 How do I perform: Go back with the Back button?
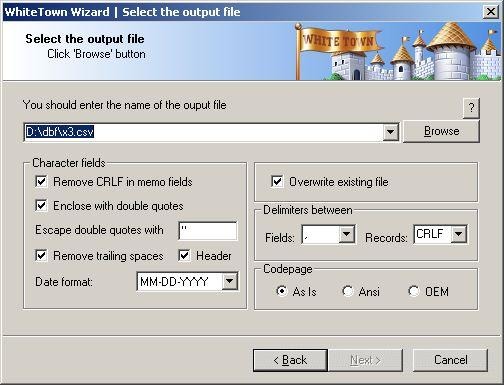(x=290, y=360)
